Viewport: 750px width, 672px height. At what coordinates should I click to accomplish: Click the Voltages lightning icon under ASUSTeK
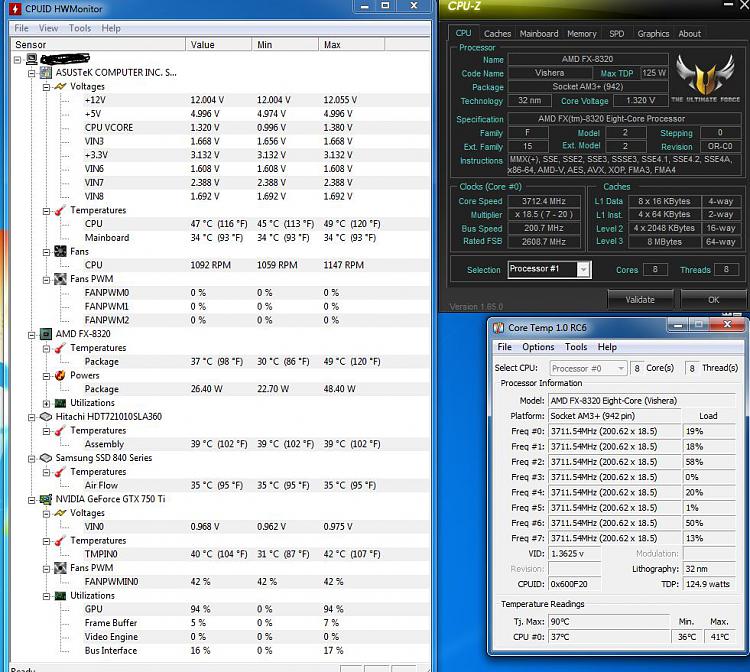60,87
